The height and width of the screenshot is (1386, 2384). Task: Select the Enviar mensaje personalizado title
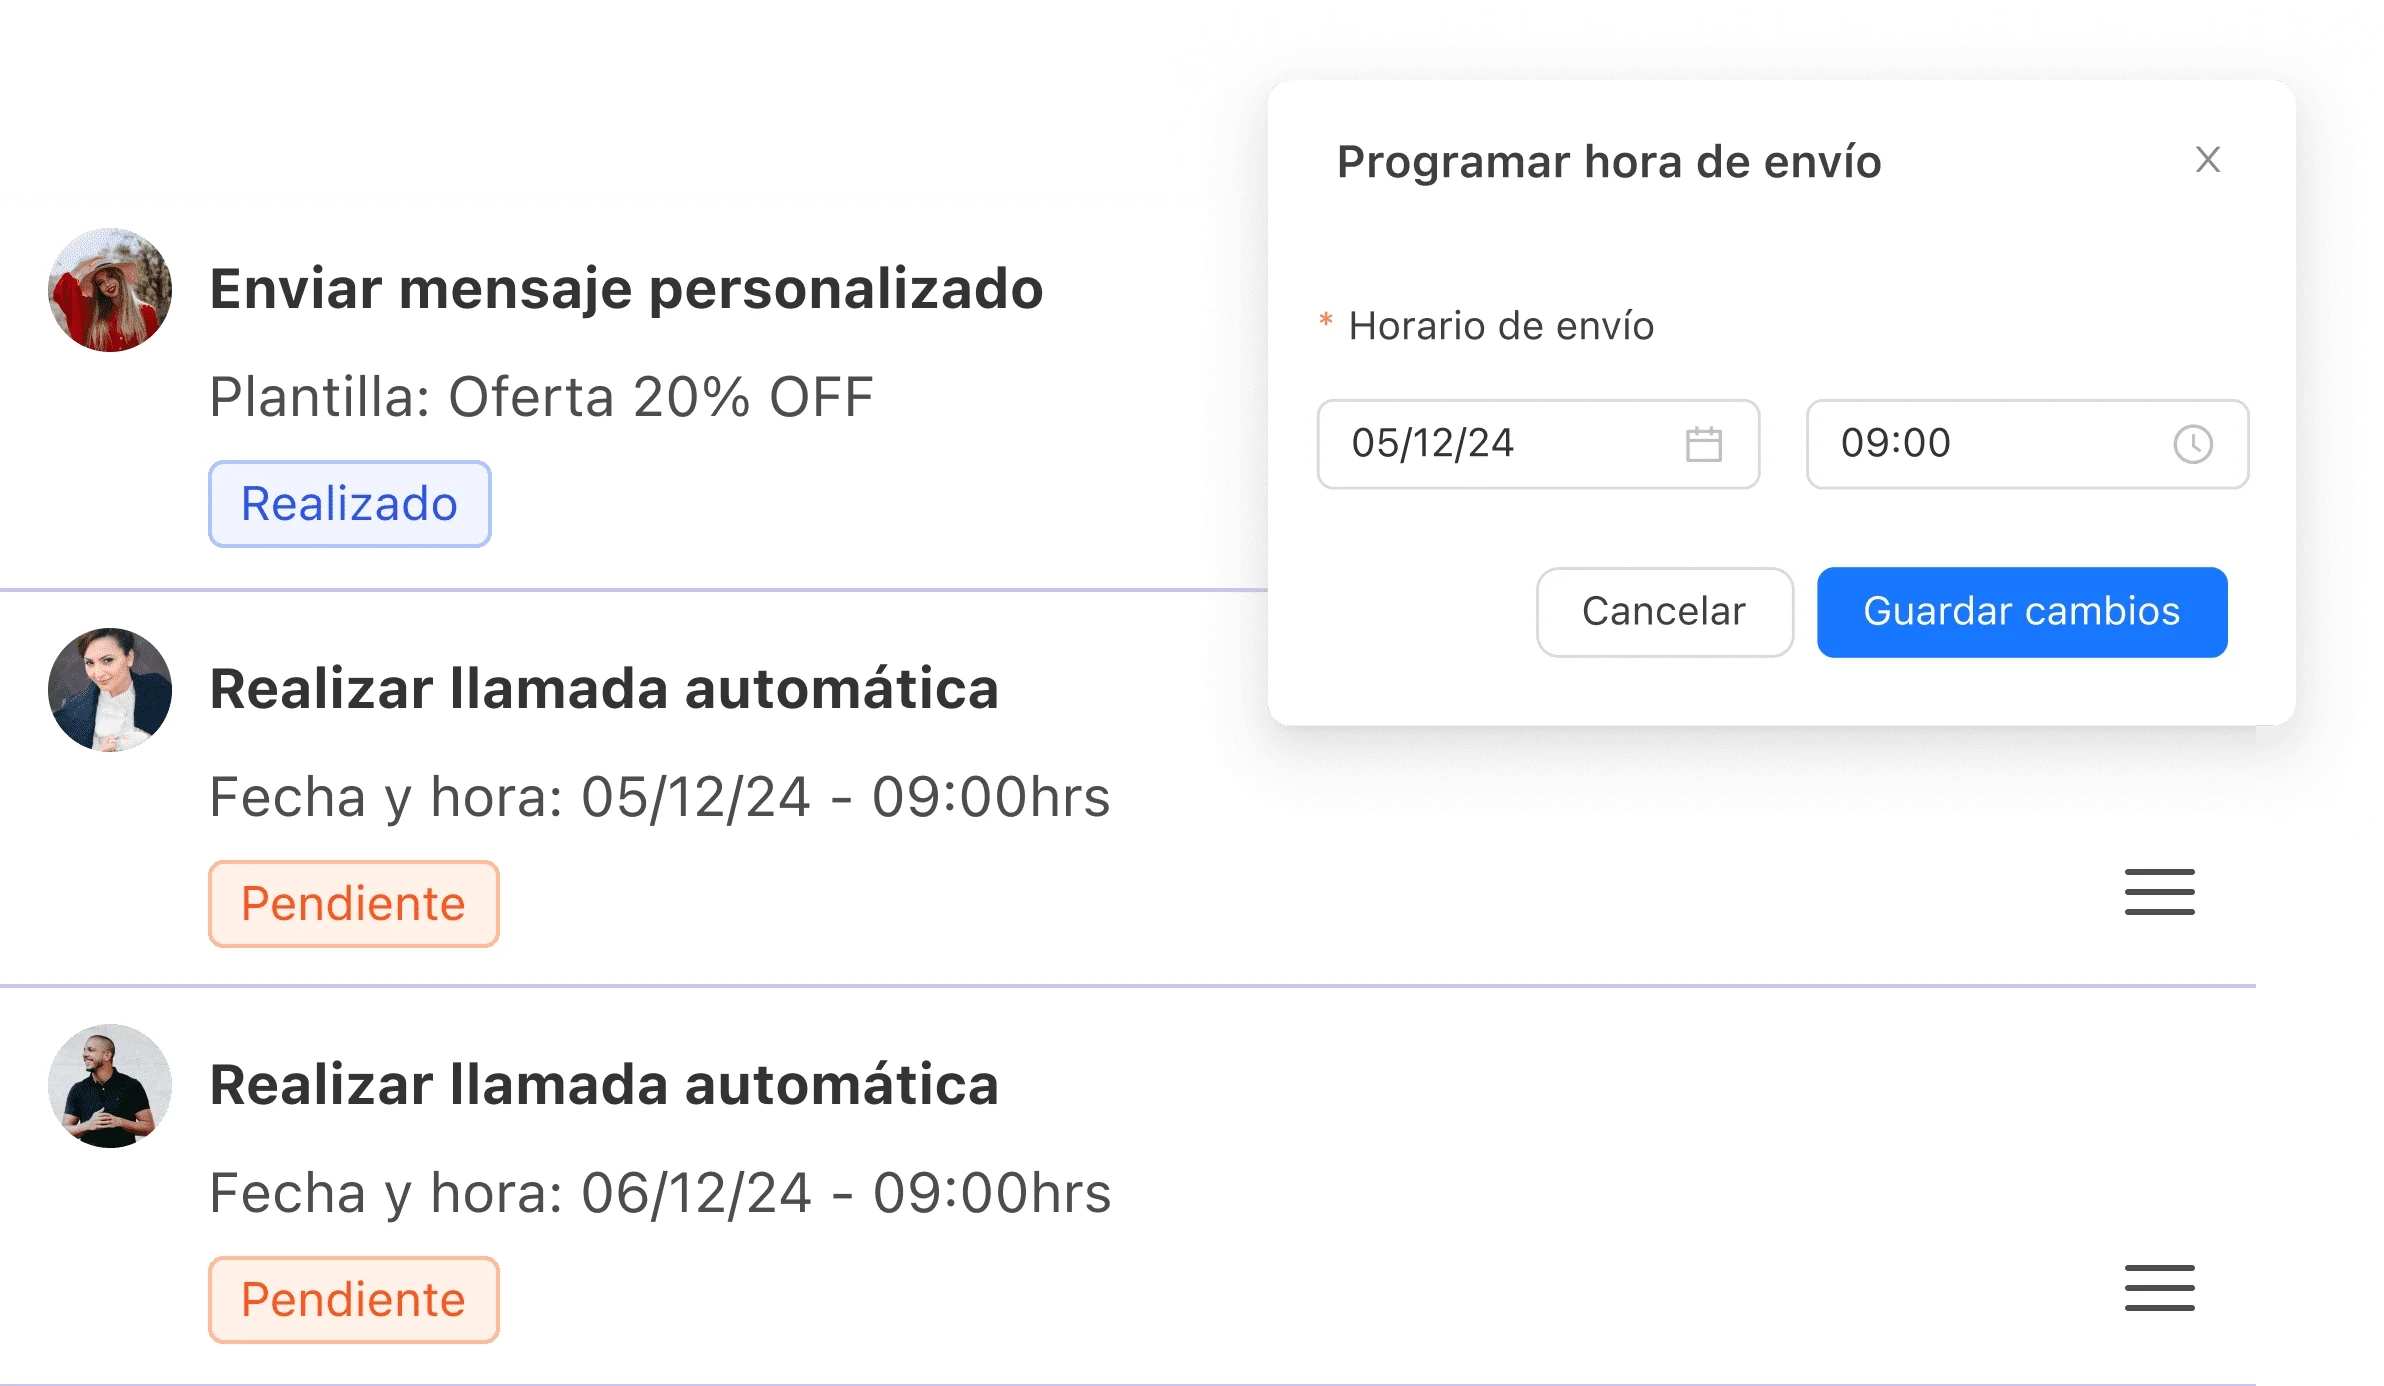626,290
